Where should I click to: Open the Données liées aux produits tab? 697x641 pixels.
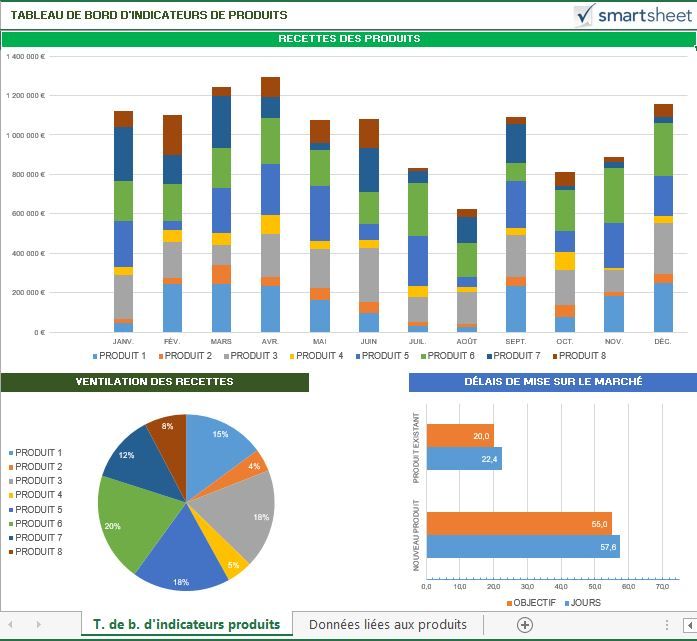[387, 624]
